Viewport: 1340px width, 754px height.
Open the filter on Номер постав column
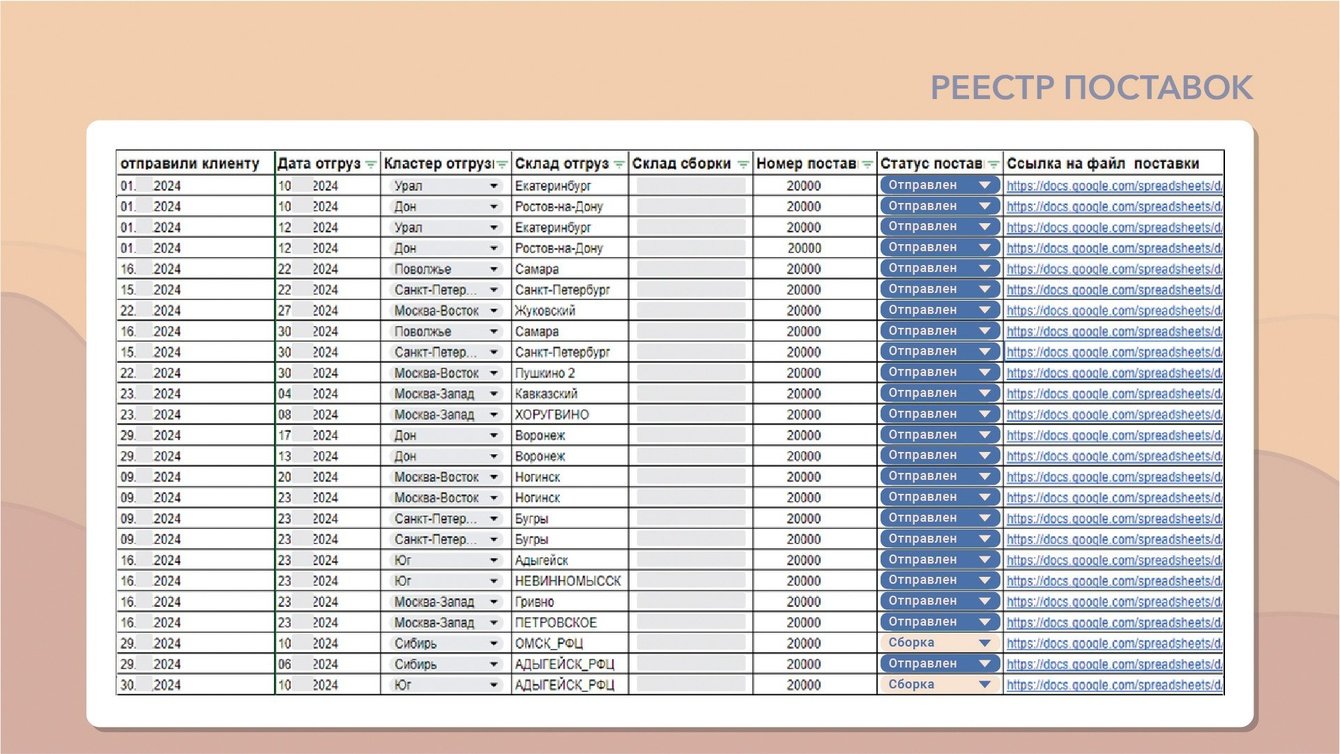click(867, 164)
